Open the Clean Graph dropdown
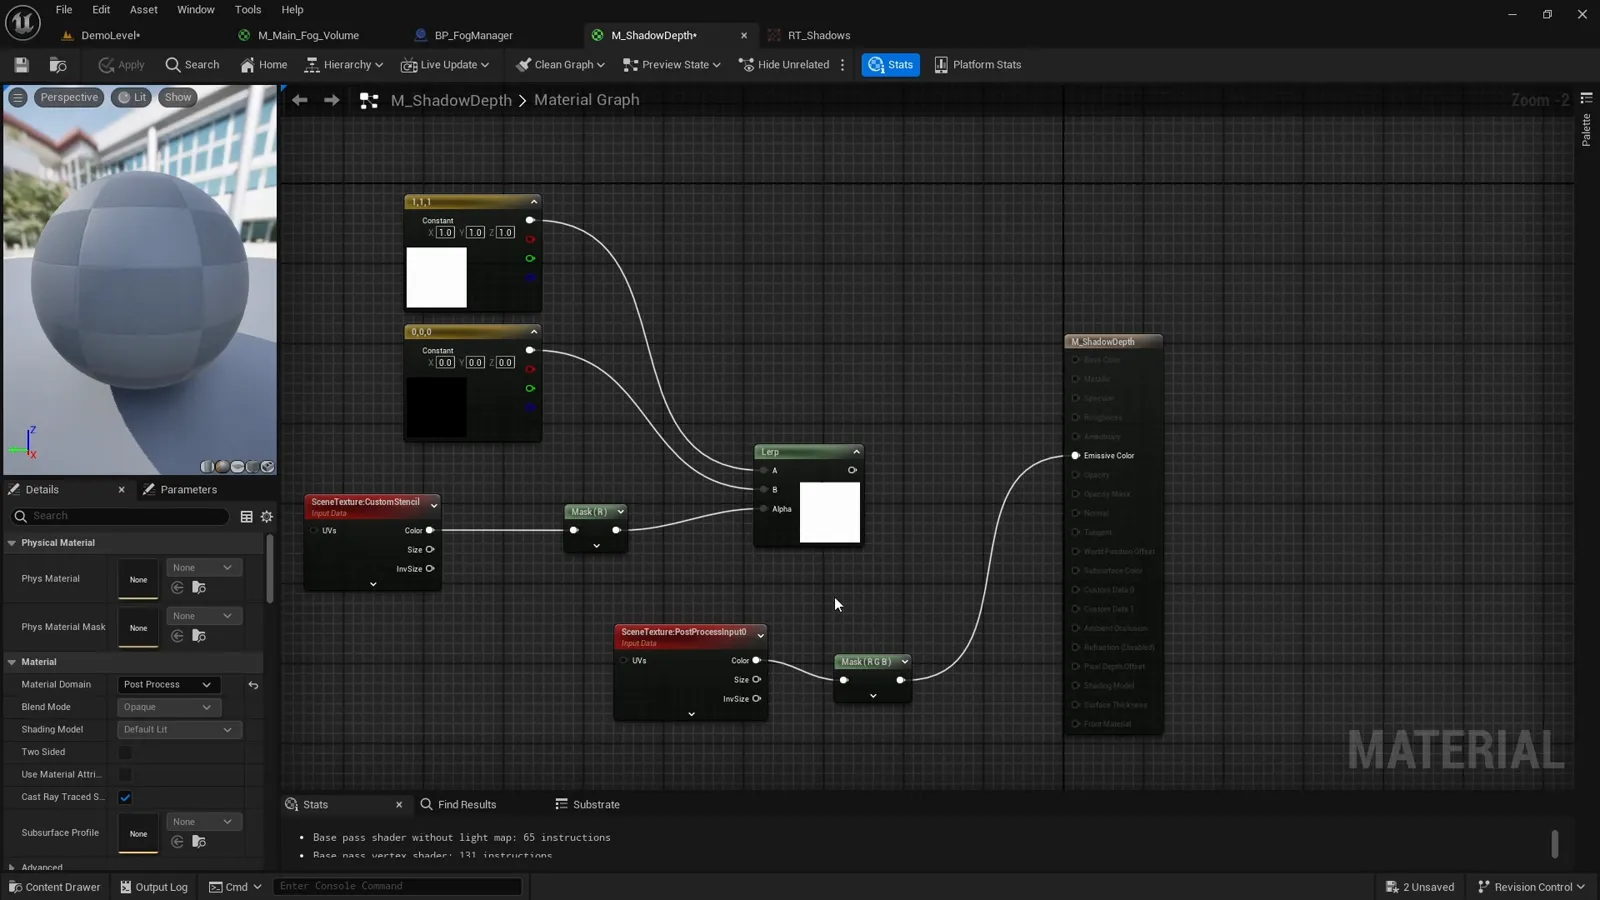Image resolution: width=1600 pixels, height=900 pixels. pyautogui.click(x=560, y=65)
